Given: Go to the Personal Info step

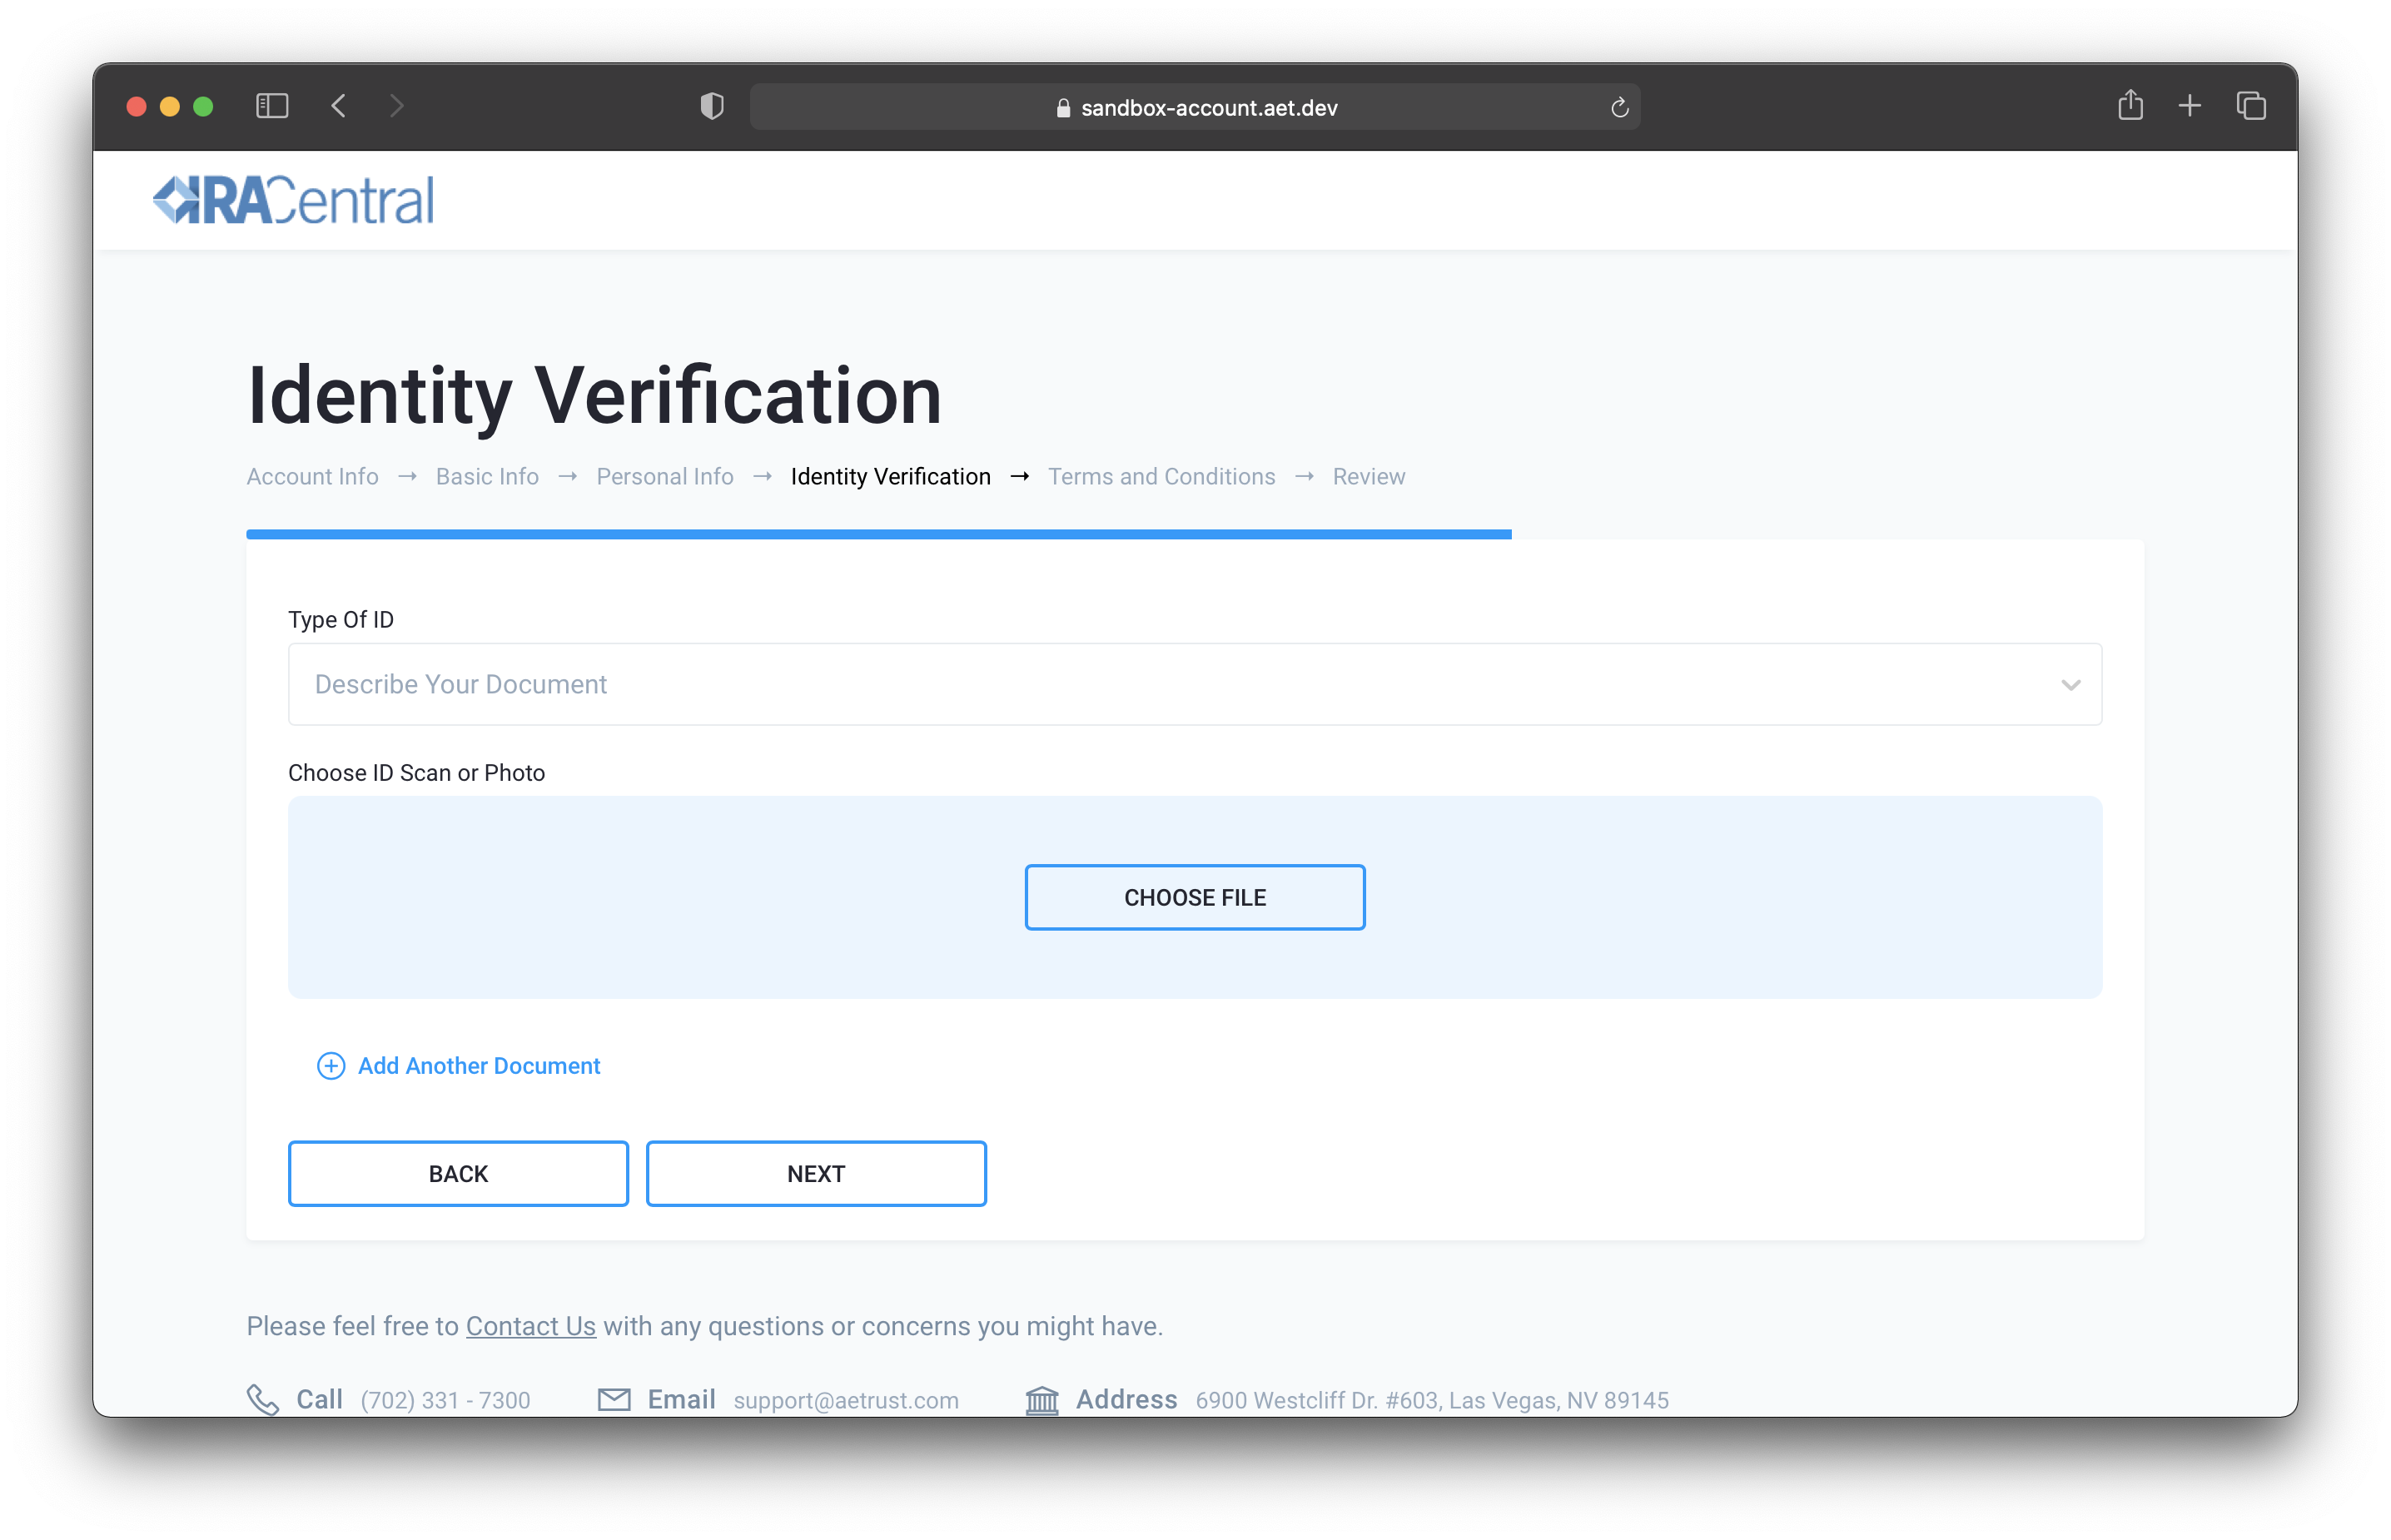Looking at the screenshot, I should tap(665, 477).
